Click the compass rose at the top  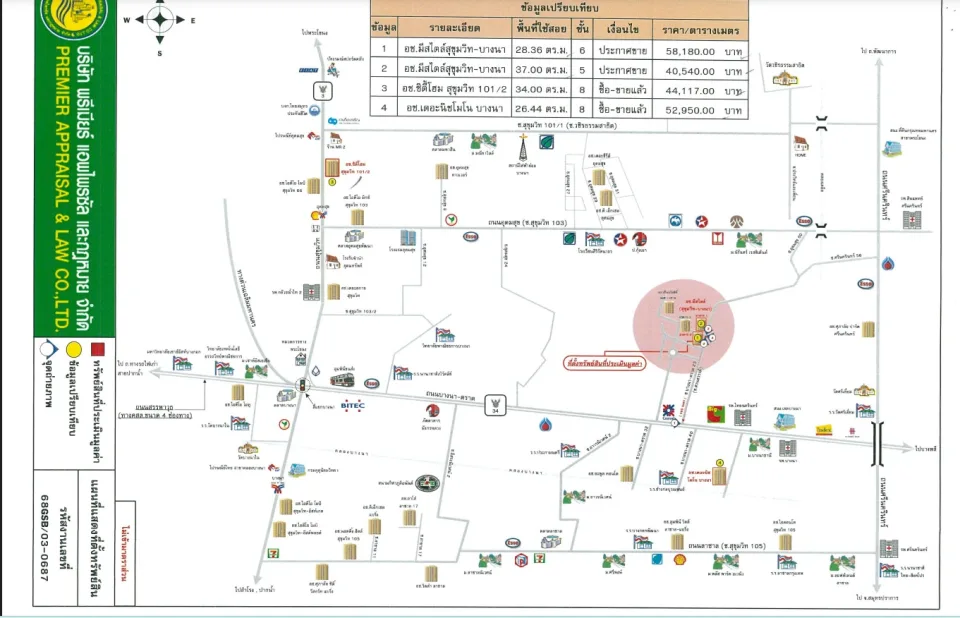159,20
